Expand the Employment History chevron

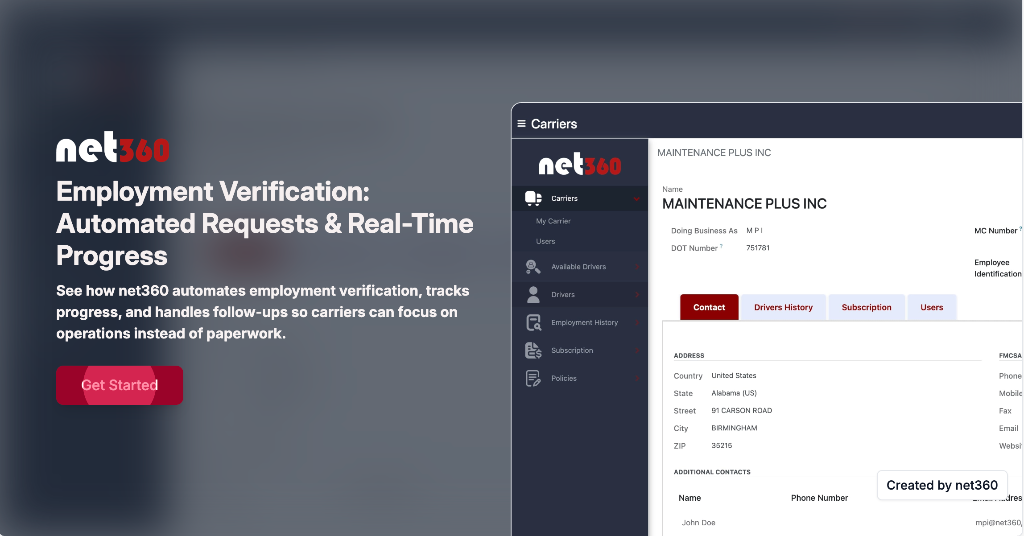click(637, 323)
